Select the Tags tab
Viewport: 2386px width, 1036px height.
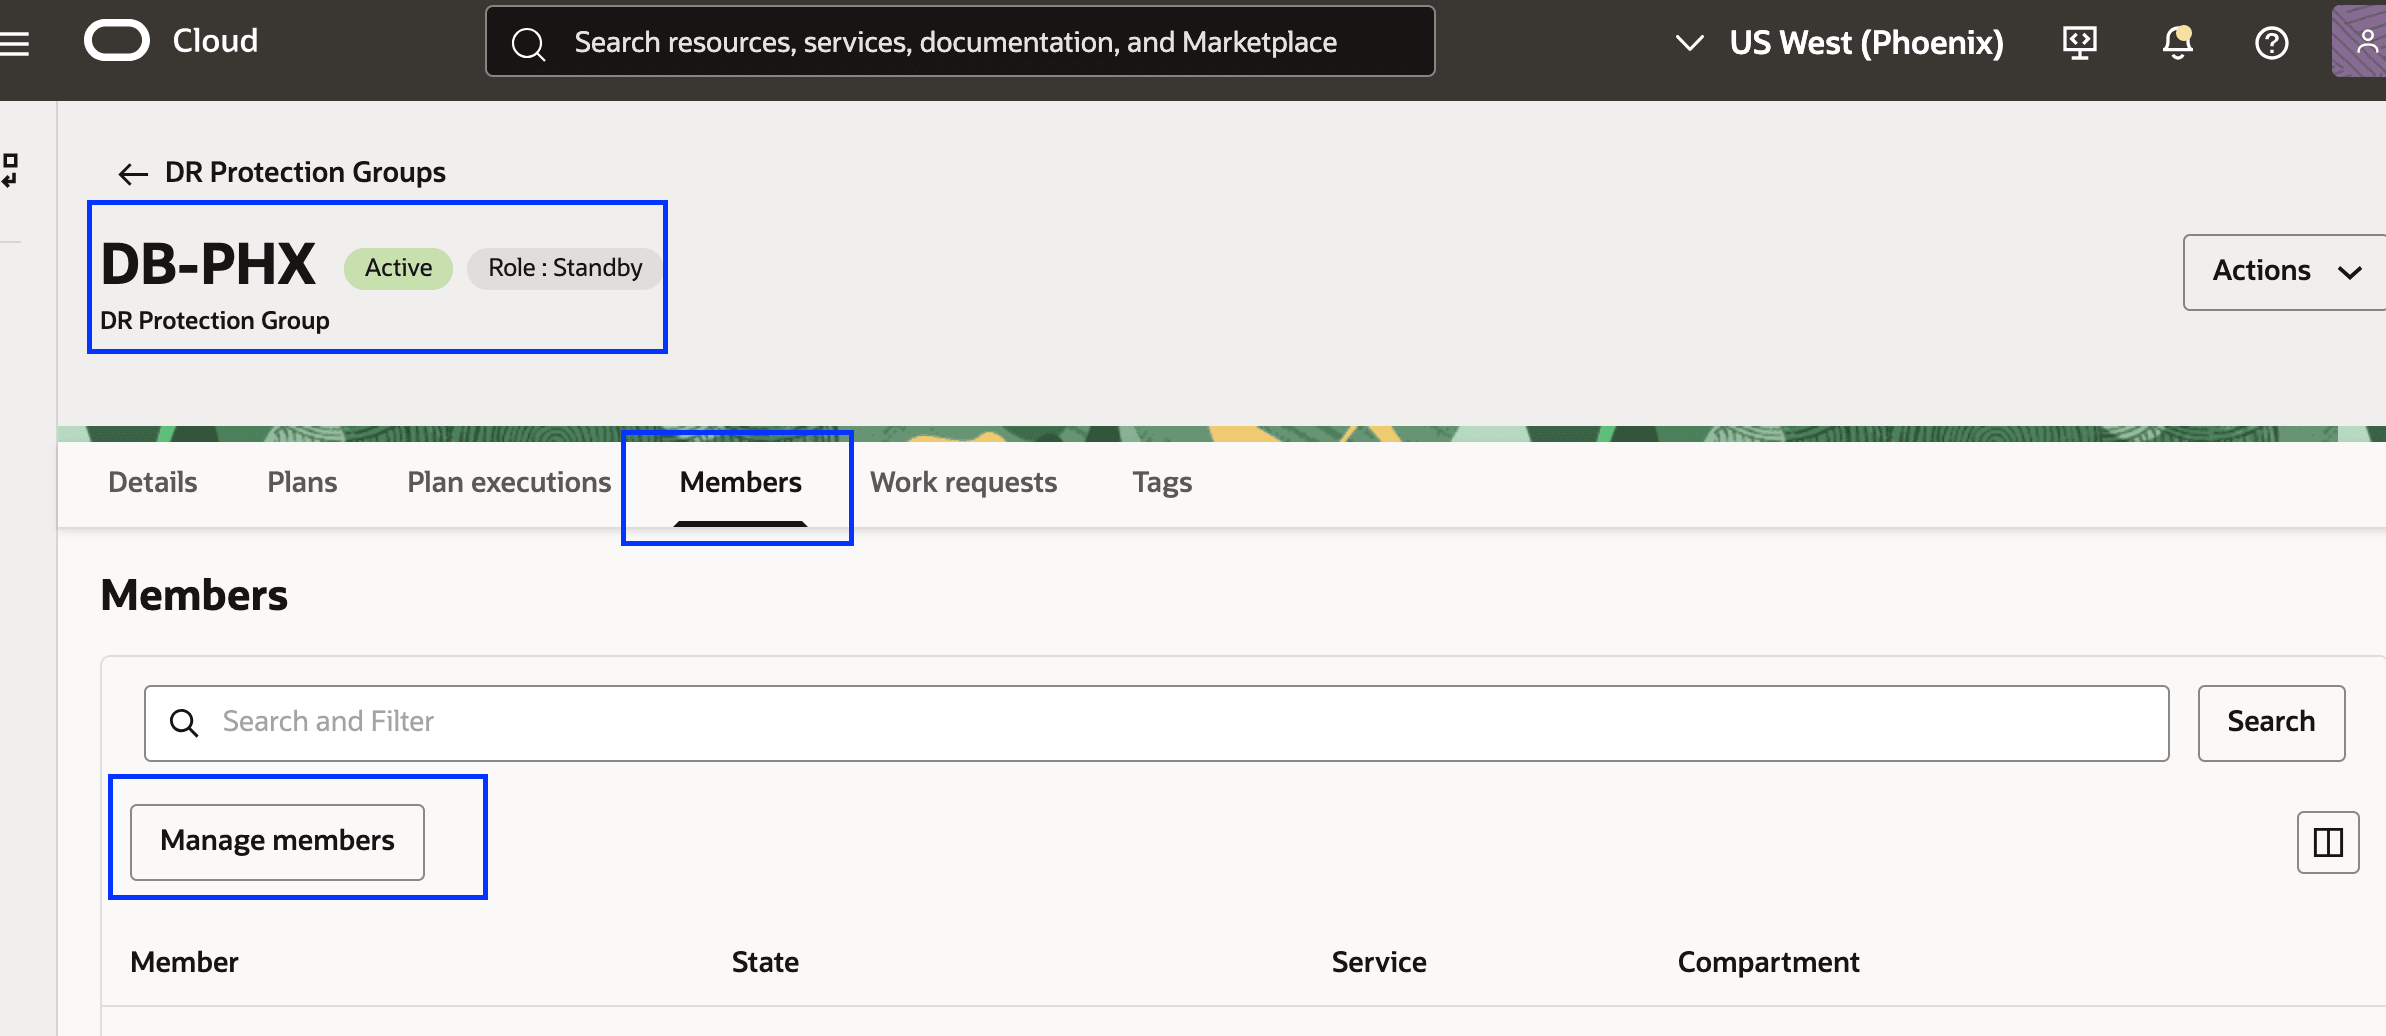(x=1162, y=483)
